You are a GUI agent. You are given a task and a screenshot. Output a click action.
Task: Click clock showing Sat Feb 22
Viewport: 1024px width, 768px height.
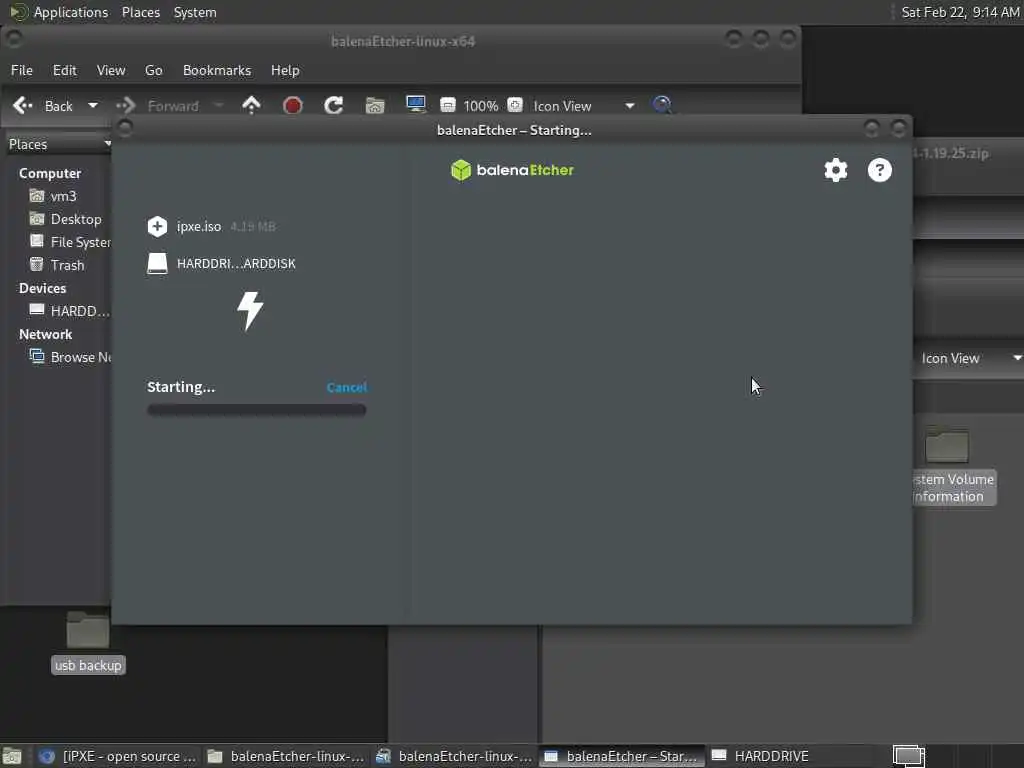coord(960,12)
